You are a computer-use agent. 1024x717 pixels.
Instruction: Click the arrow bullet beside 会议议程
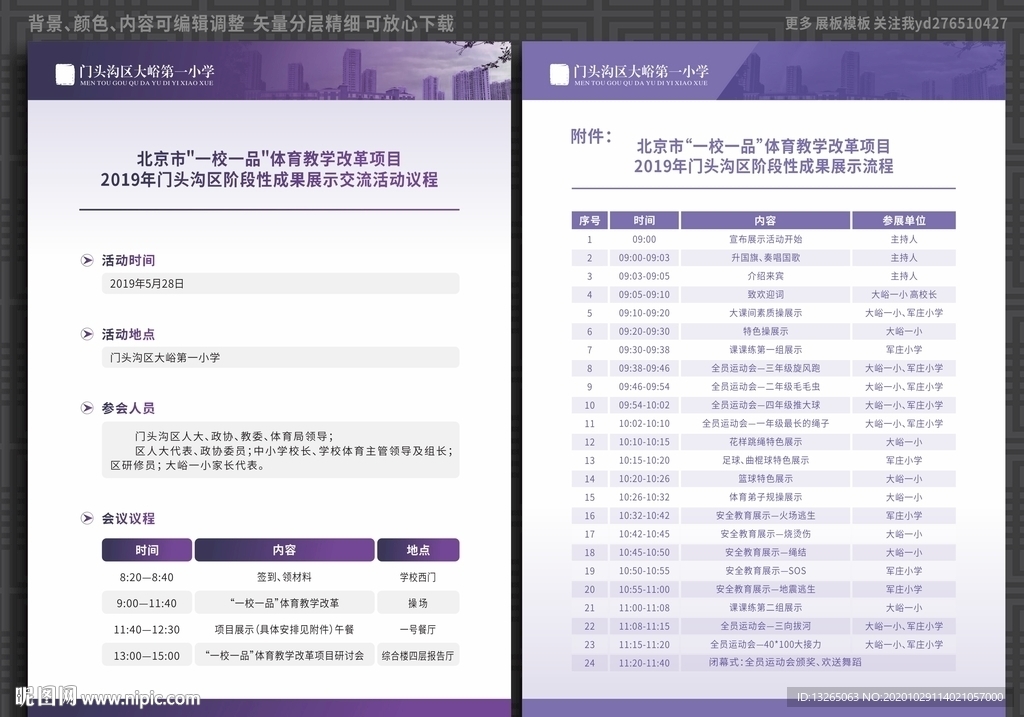click(x=88, y=518)
